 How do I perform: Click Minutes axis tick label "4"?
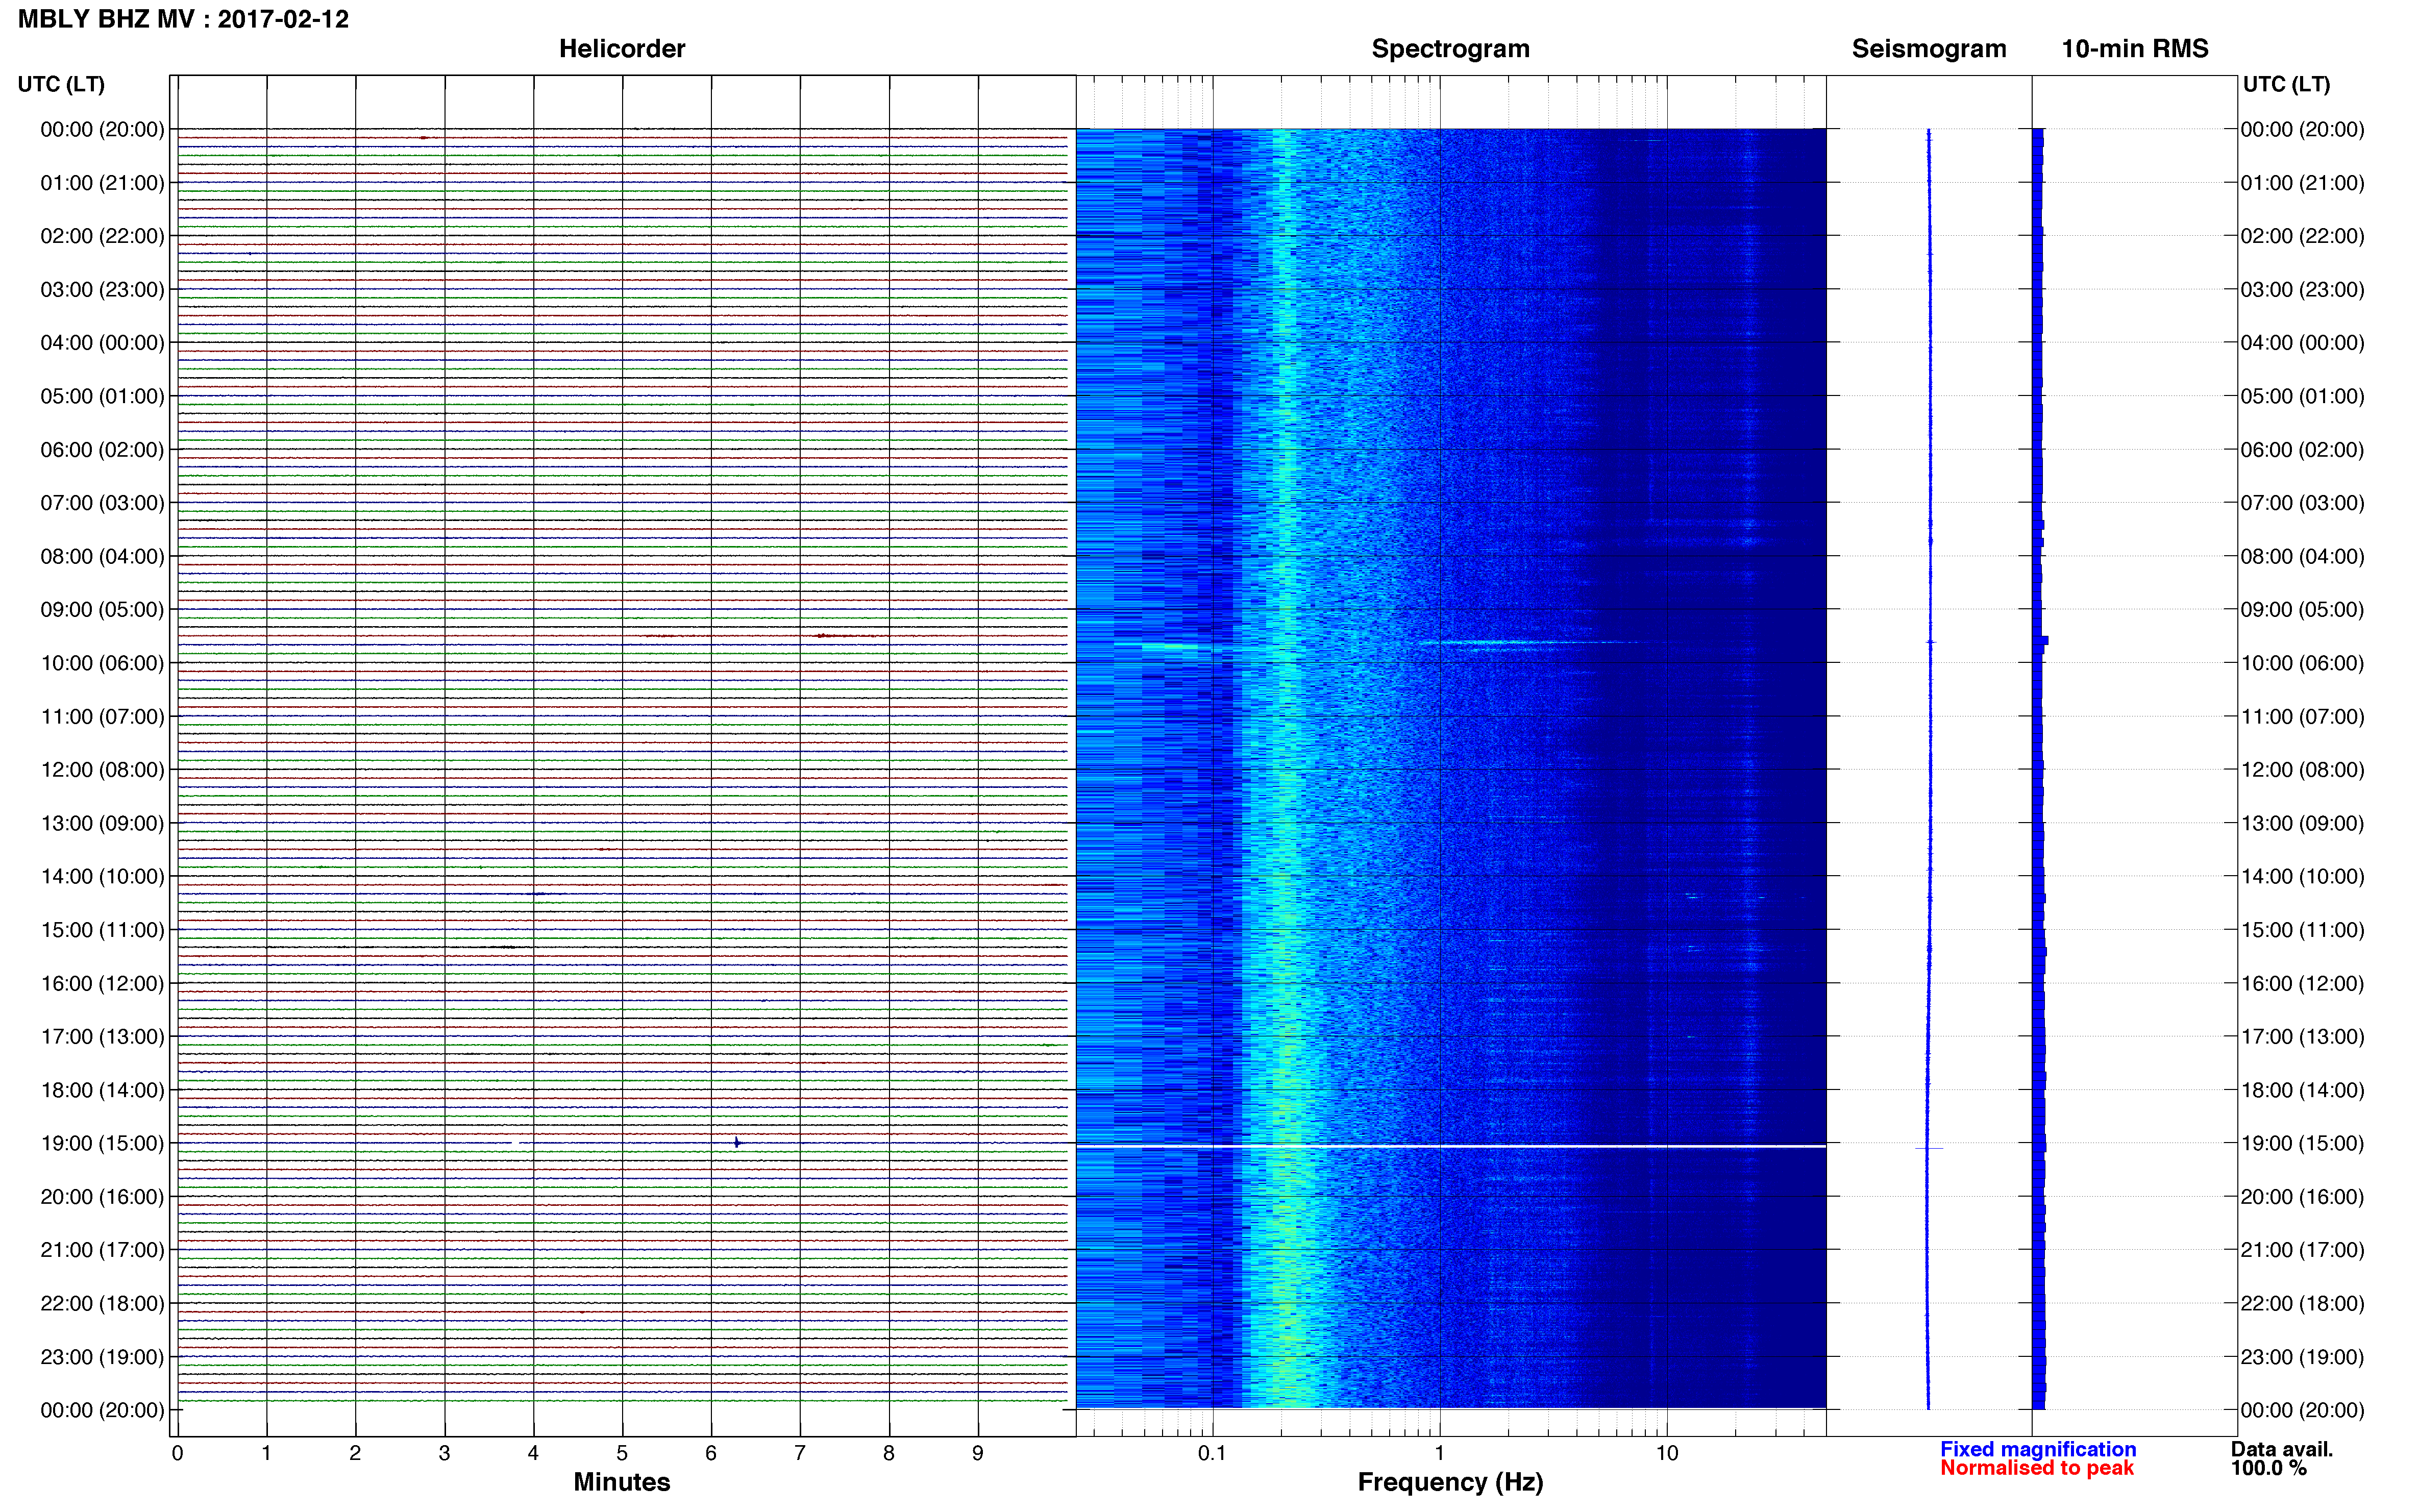[x=533, y=1453]
